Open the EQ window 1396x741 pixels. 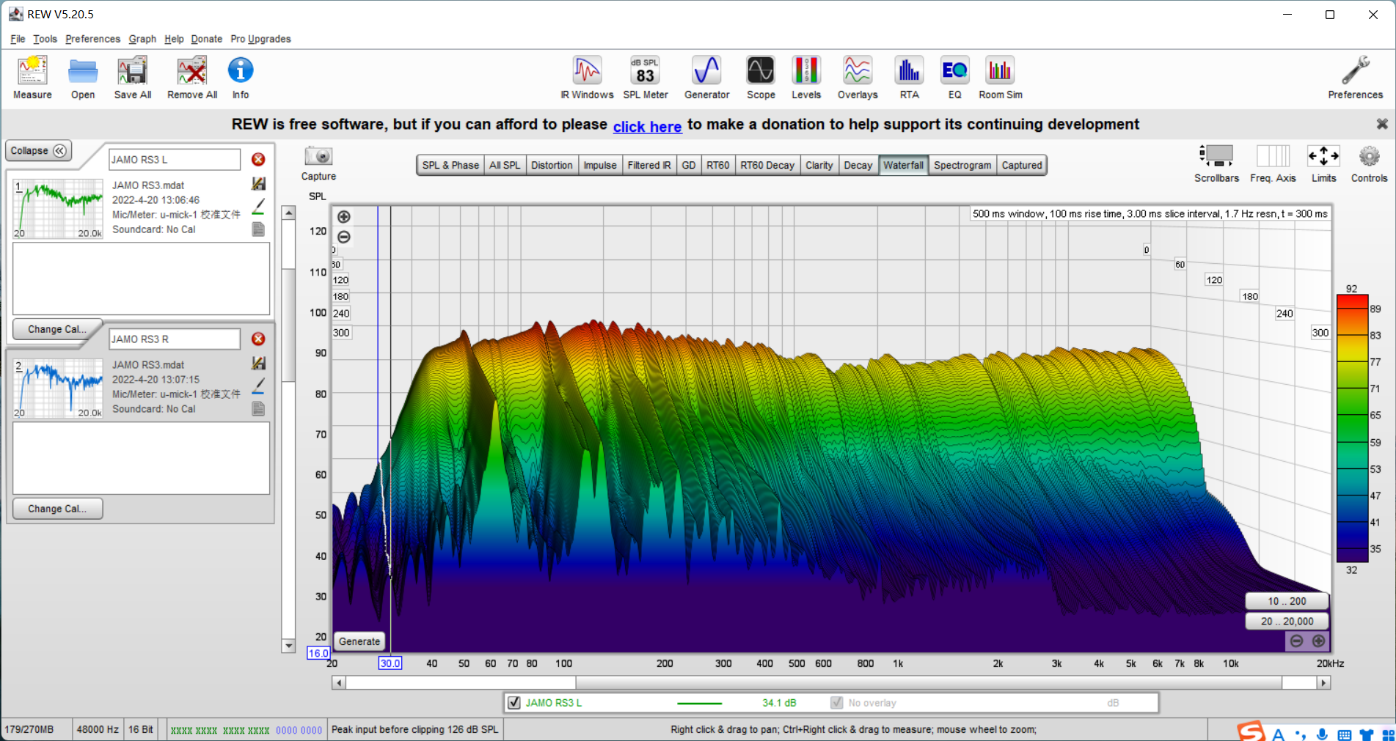954,72
